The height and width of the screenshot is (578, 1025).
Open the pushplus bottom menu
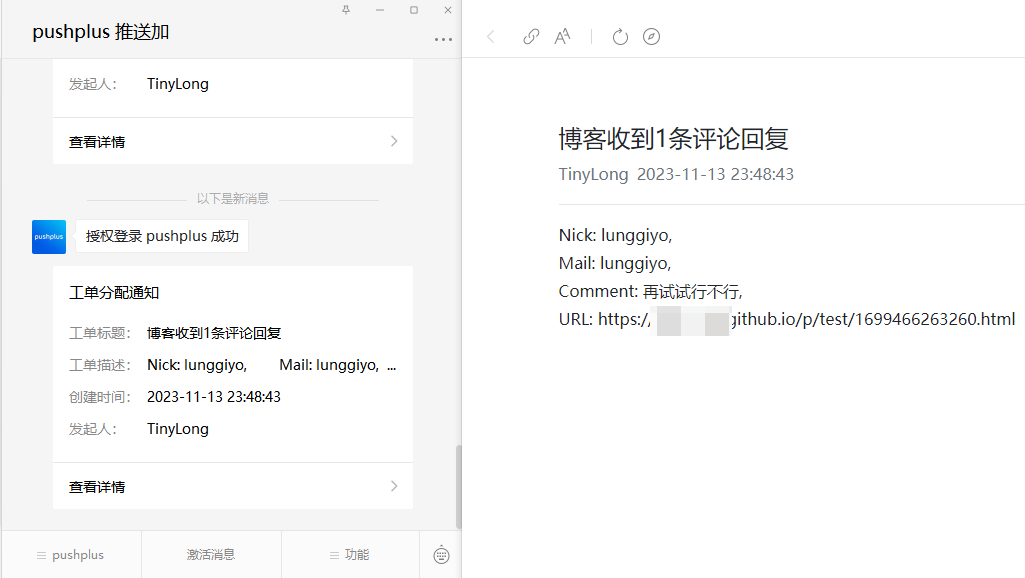tap(71, 554)
